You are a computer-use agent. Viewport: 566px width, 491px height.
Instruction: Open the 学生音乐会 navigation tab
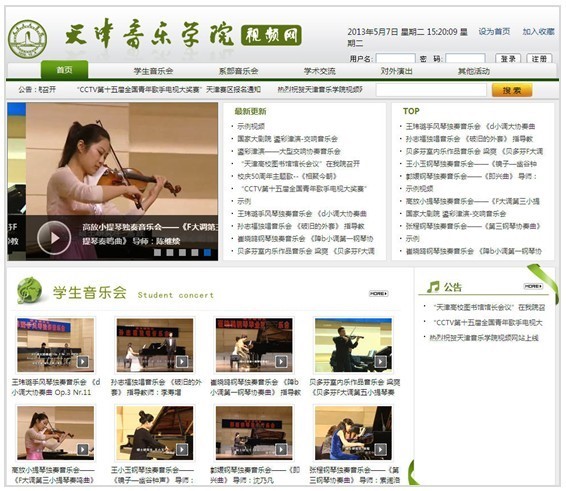point(153,71)
